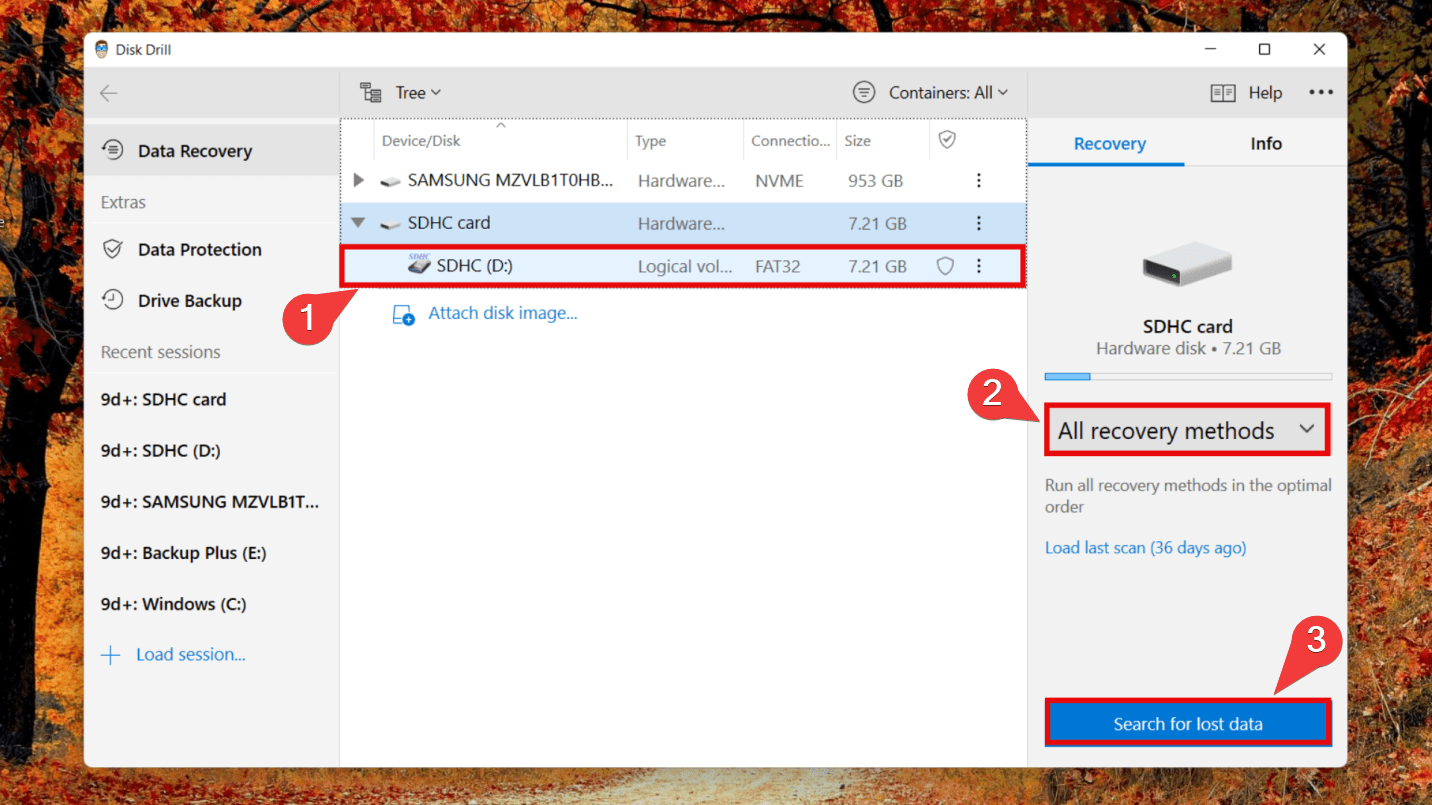Open recent session SAMSUNG MZVLB1T
This screenshot has width=1432, height=805.
click(x=210, y=502)
